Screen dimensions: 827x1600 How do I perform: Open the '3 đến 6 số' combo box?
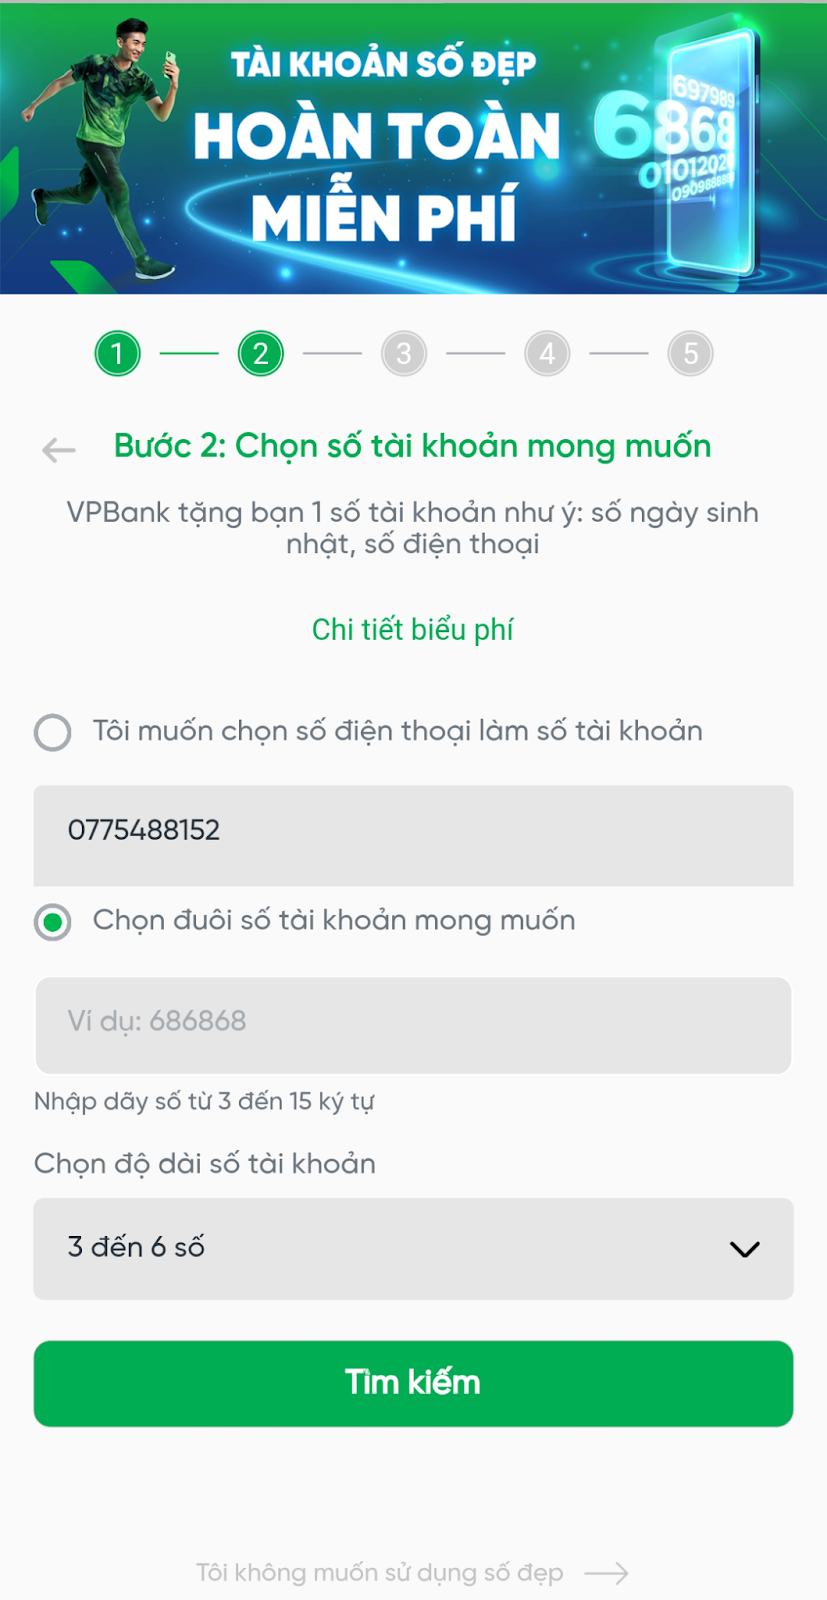pyautogui.click(x=413, y=1249)
